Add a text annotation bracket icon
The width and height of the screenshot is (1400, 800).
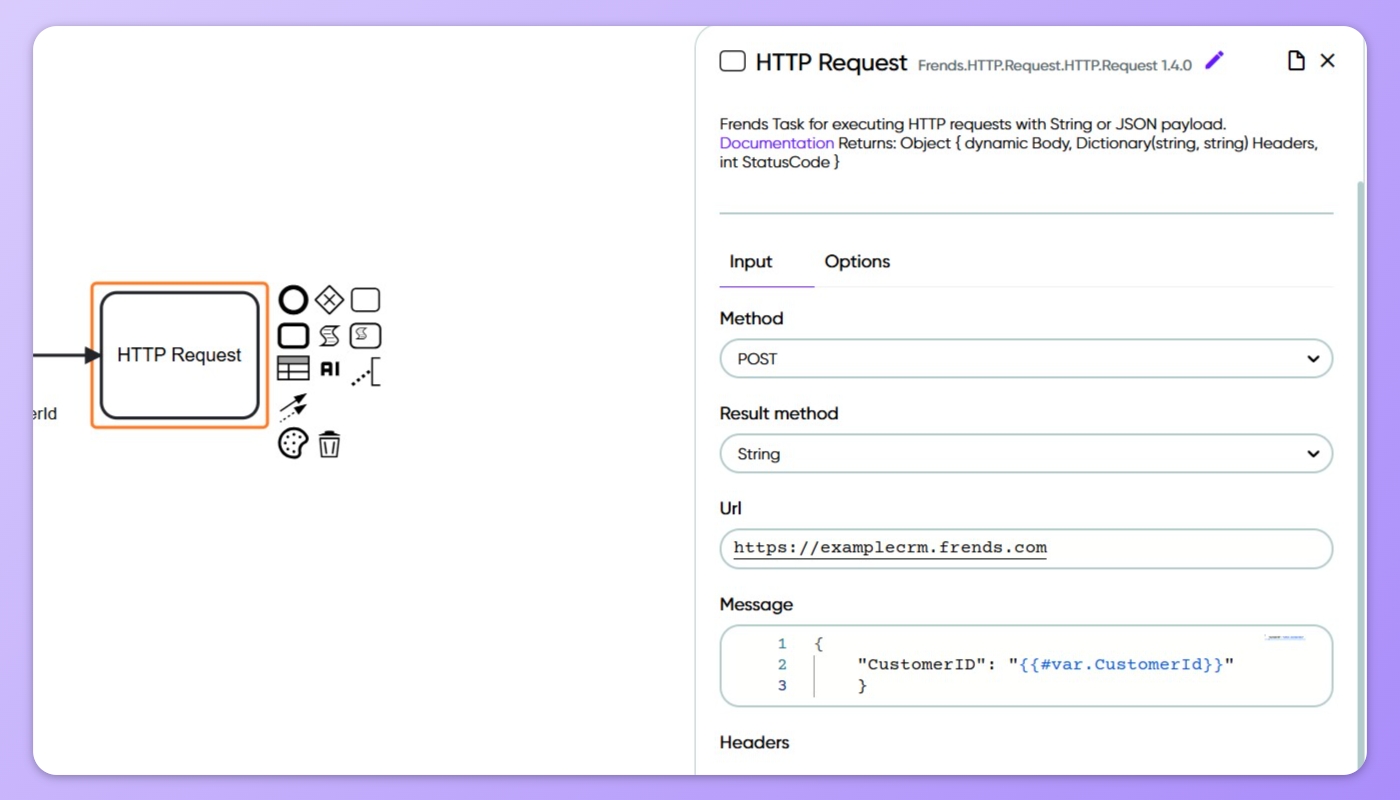(366, 372)
